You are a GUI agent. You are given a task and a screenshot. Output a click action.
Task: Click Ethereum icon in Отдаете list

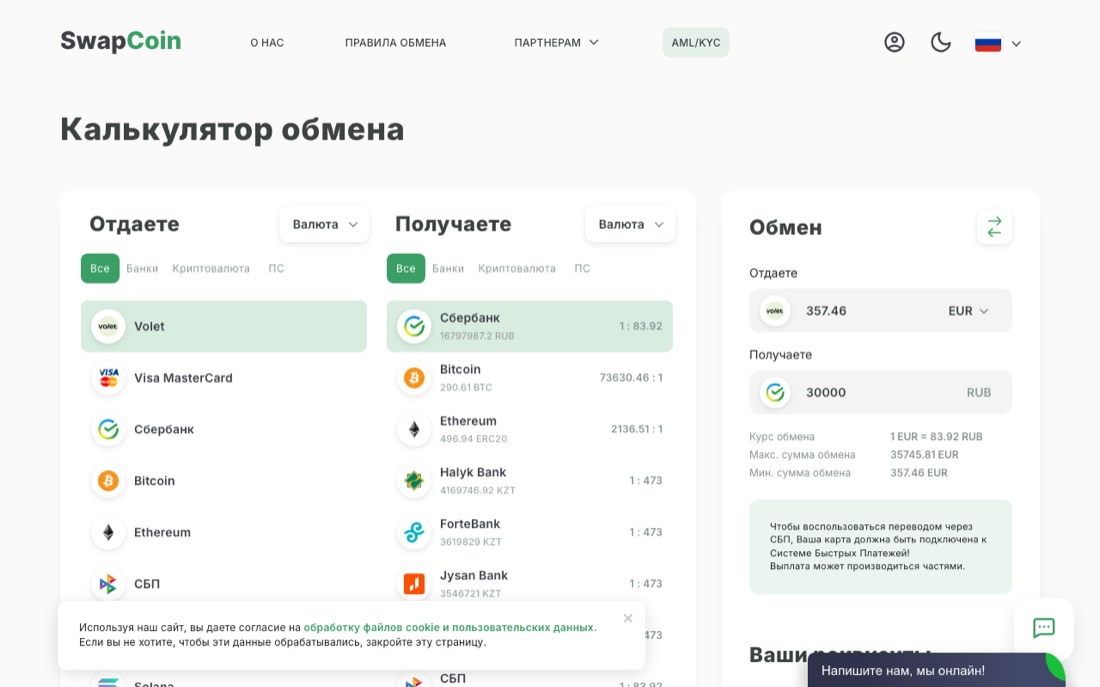pyautogui.click(x=108, y=532)
